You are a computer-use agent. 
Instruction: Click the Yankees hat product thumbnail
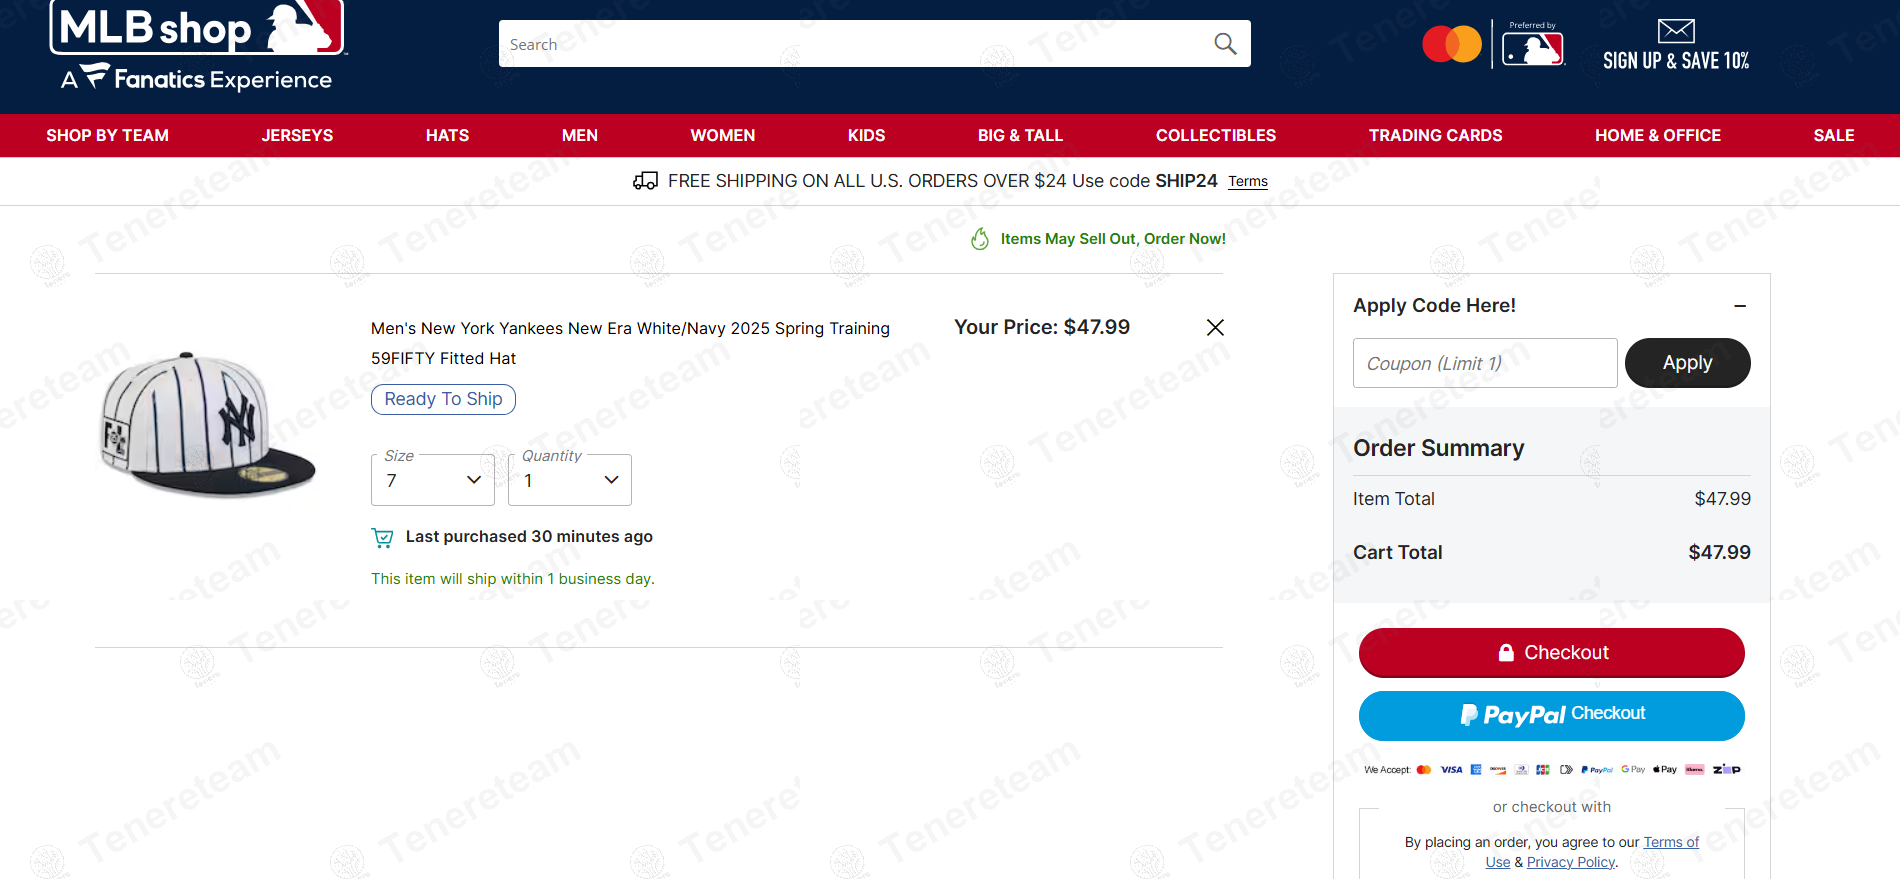coord(207,425)
